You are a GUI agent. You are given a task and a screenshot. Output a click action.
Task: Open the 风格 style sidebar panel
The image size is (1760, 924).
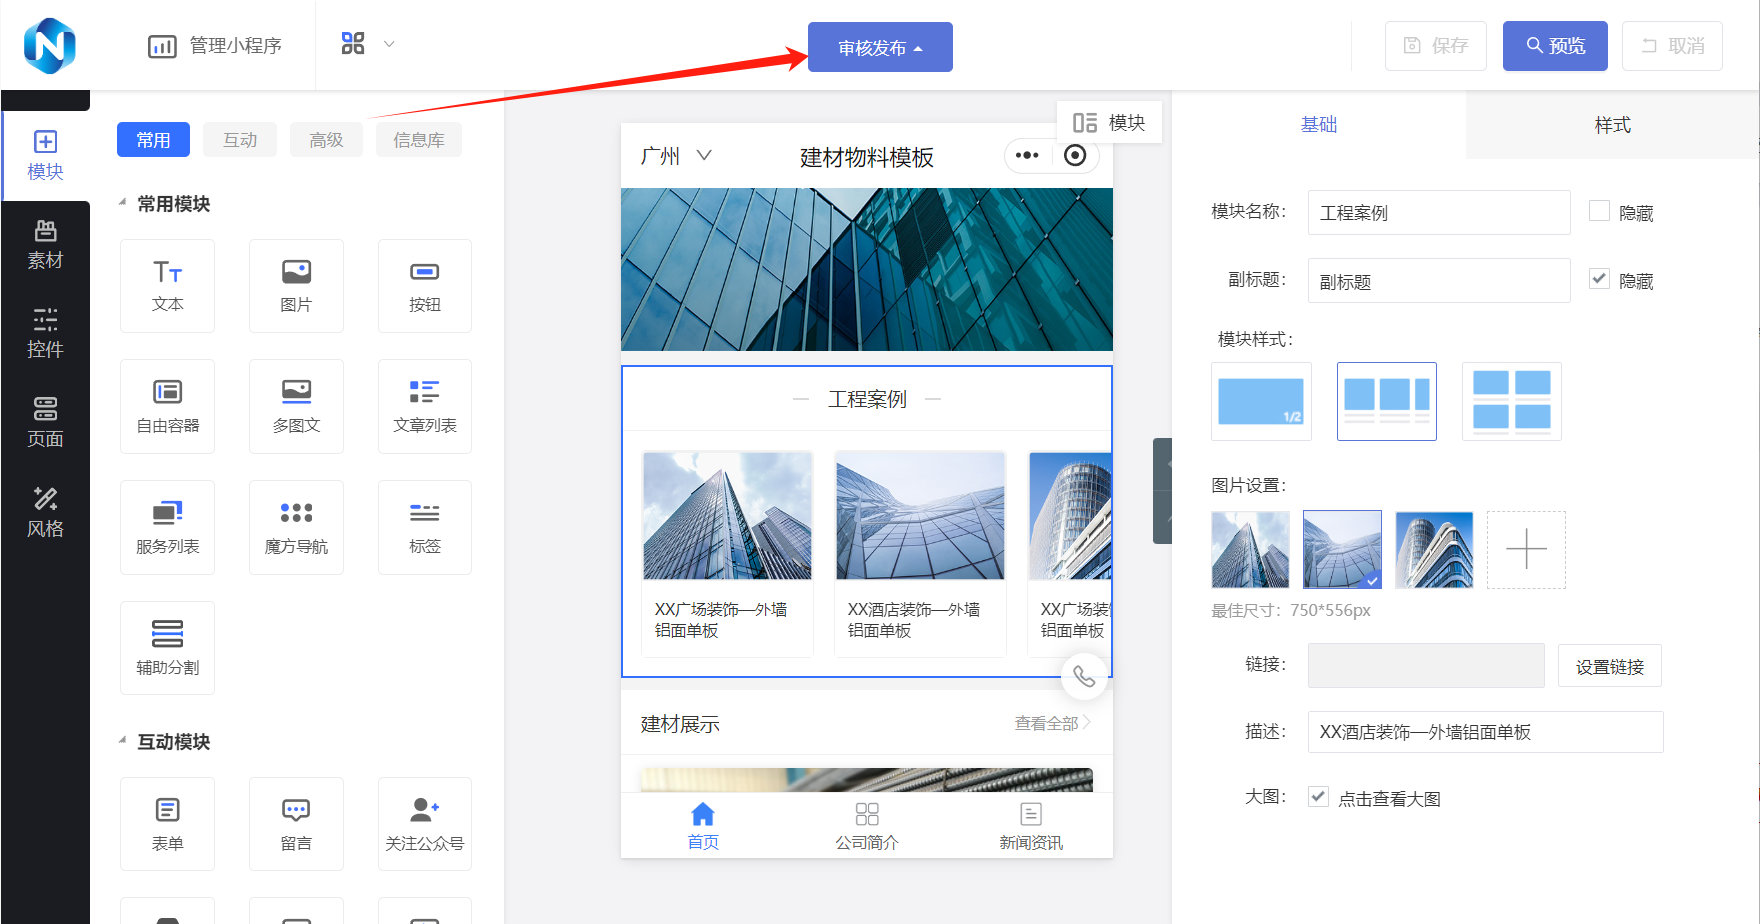[45, 513]
